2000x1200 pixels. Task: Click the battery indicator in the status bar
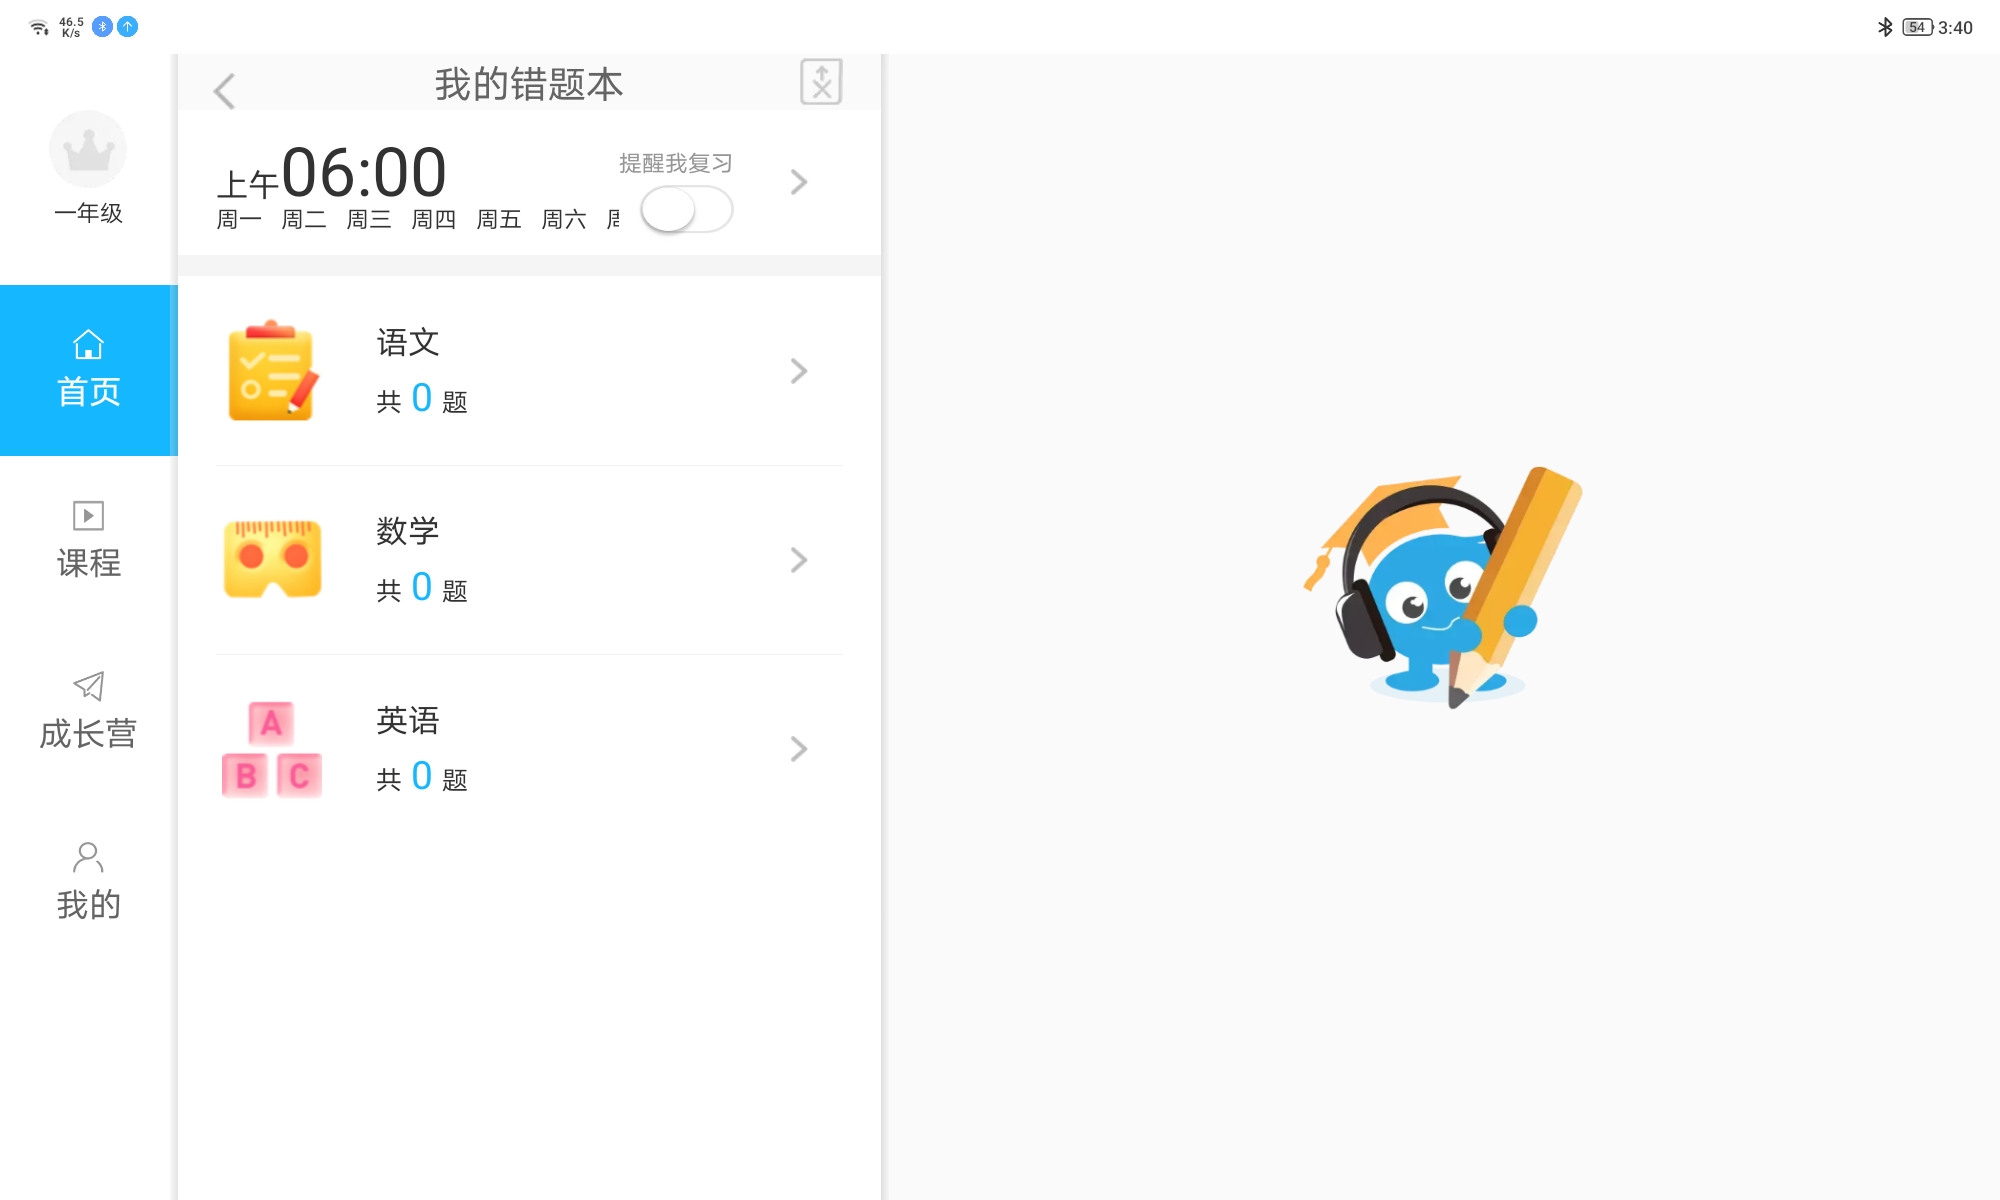tap(1916, 27)
